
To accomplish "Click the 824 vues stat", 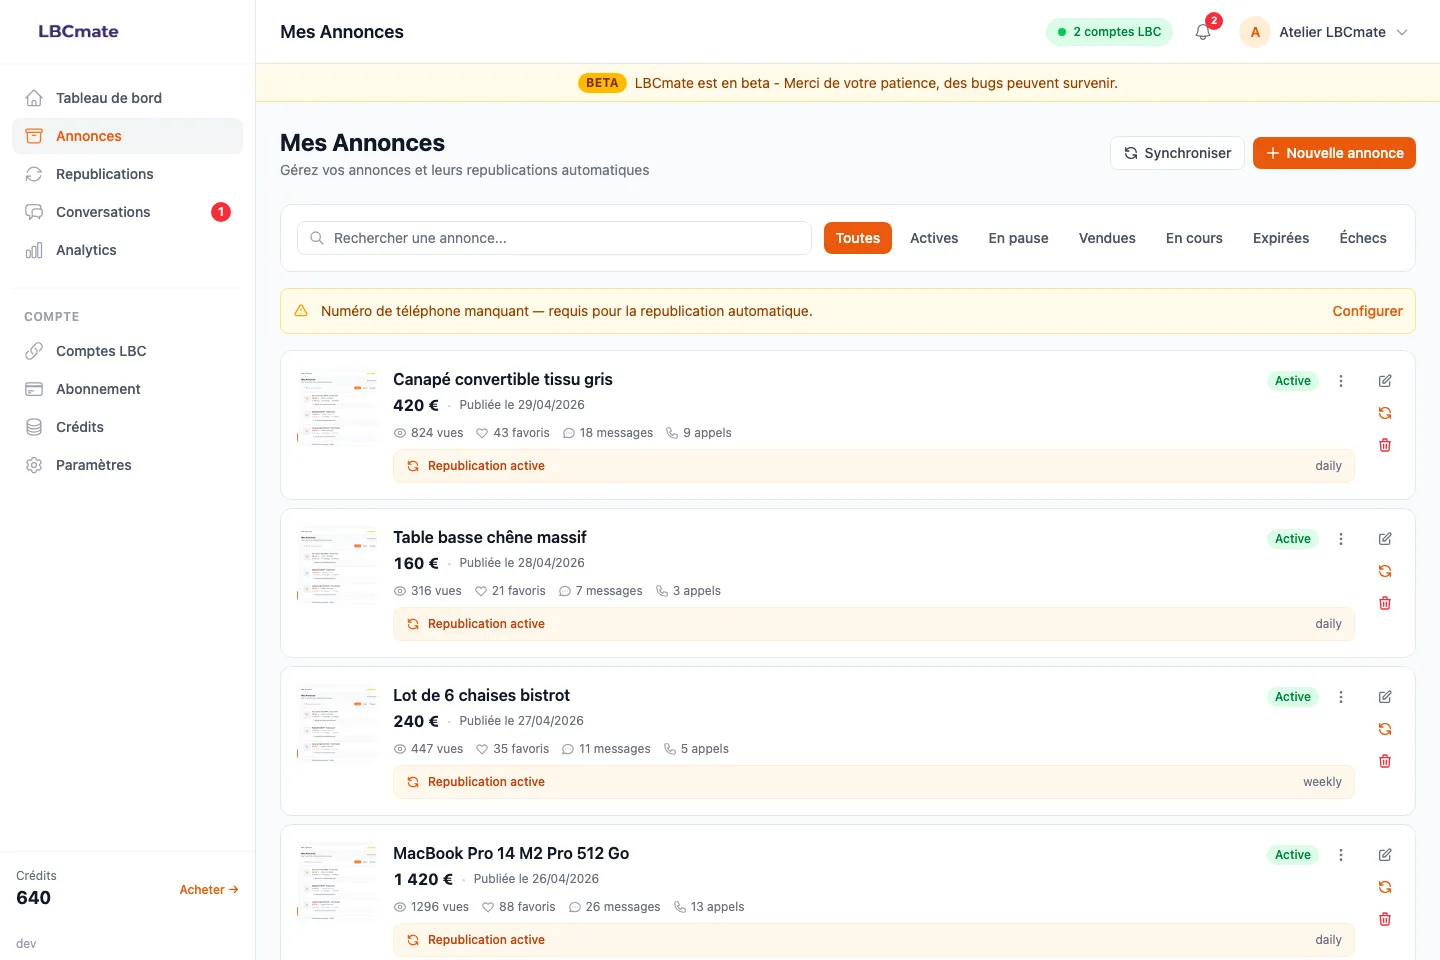I will 429,433.
